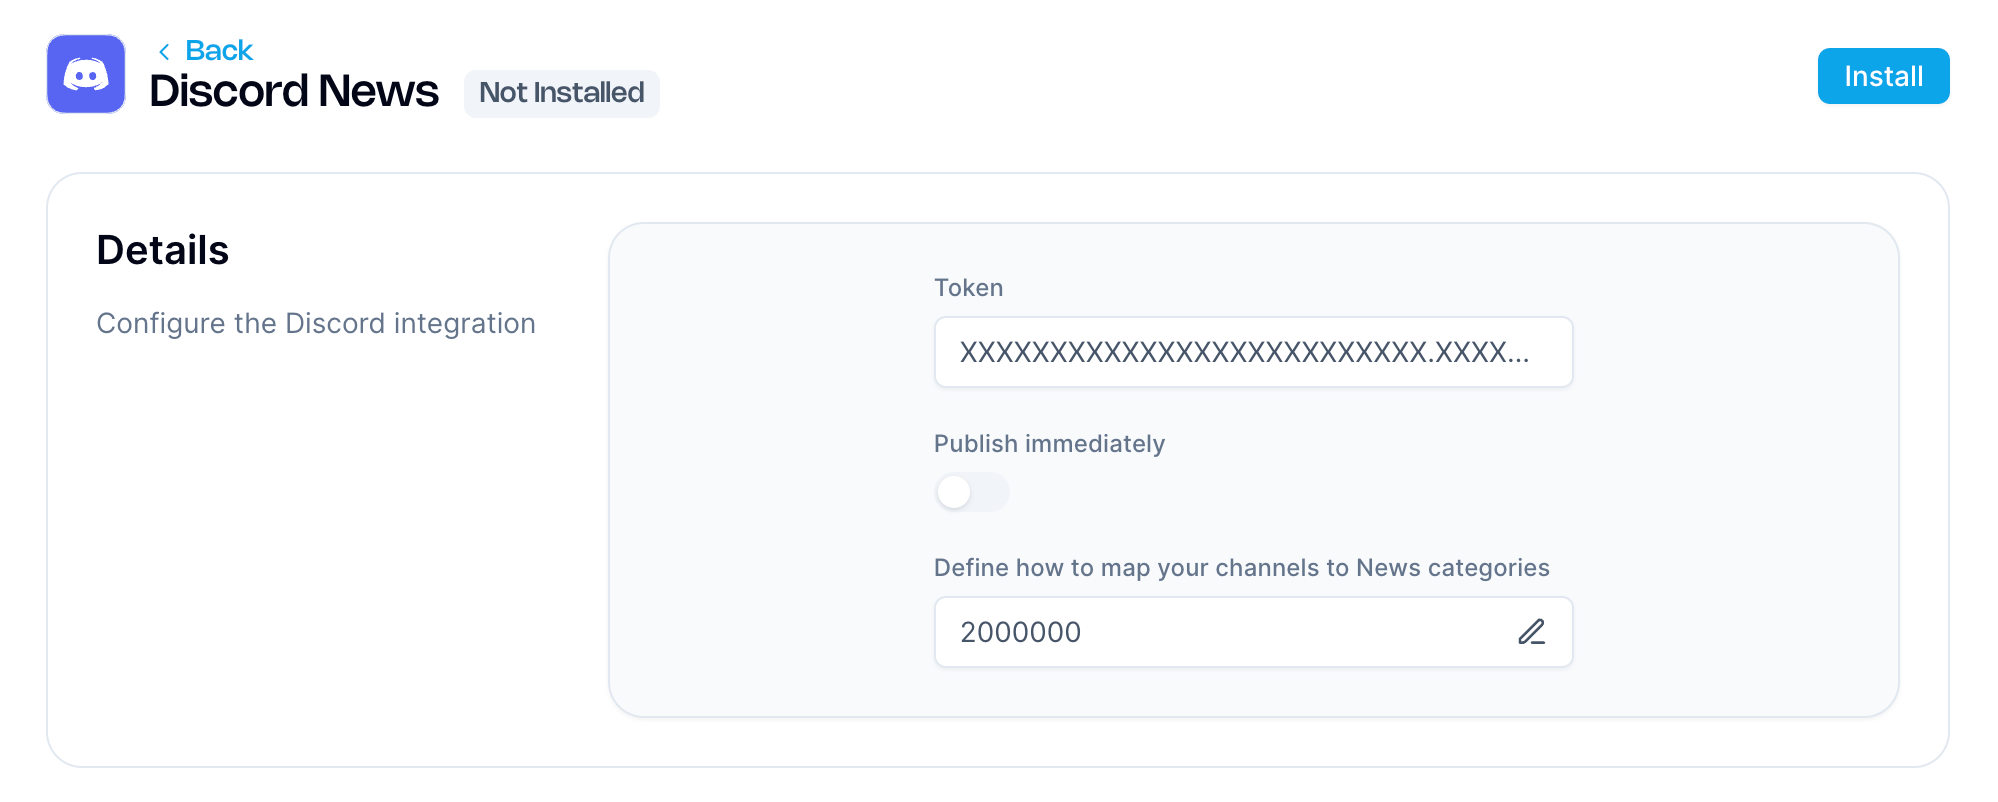This screenshot has height=802, width=1998.
Task: Click the channel mapping description label
Action: [x=1241, y=568]
